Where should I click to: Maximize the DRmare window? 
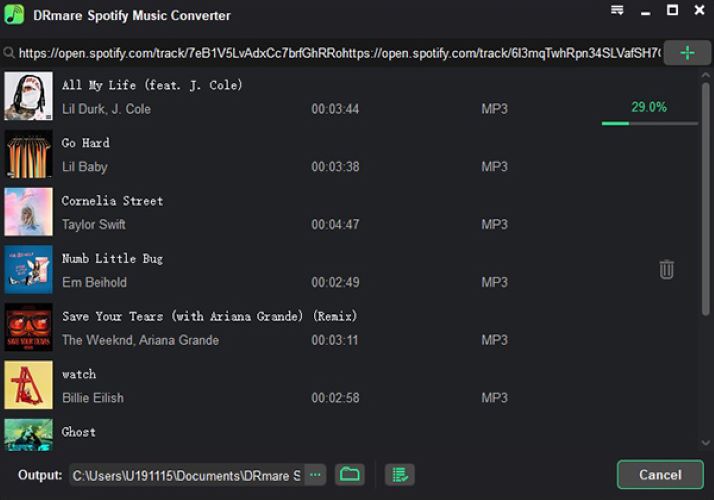click(x=672, y=11)
